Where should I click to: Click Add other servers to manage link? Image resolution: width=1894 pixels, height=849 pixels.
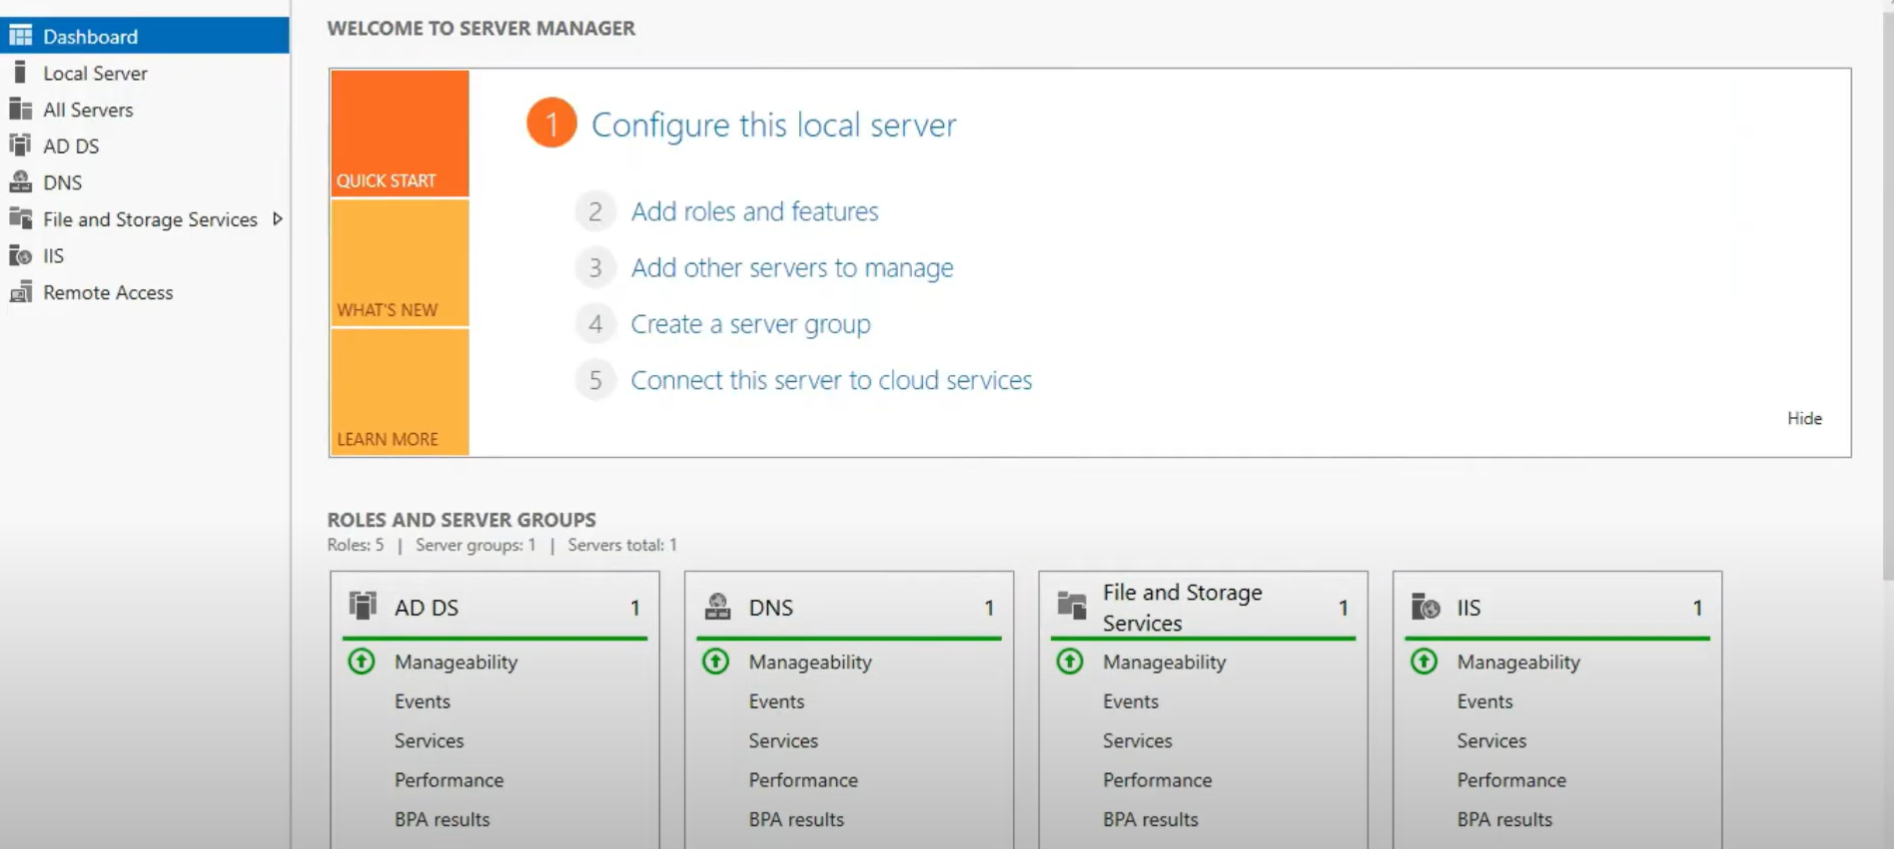792,268
